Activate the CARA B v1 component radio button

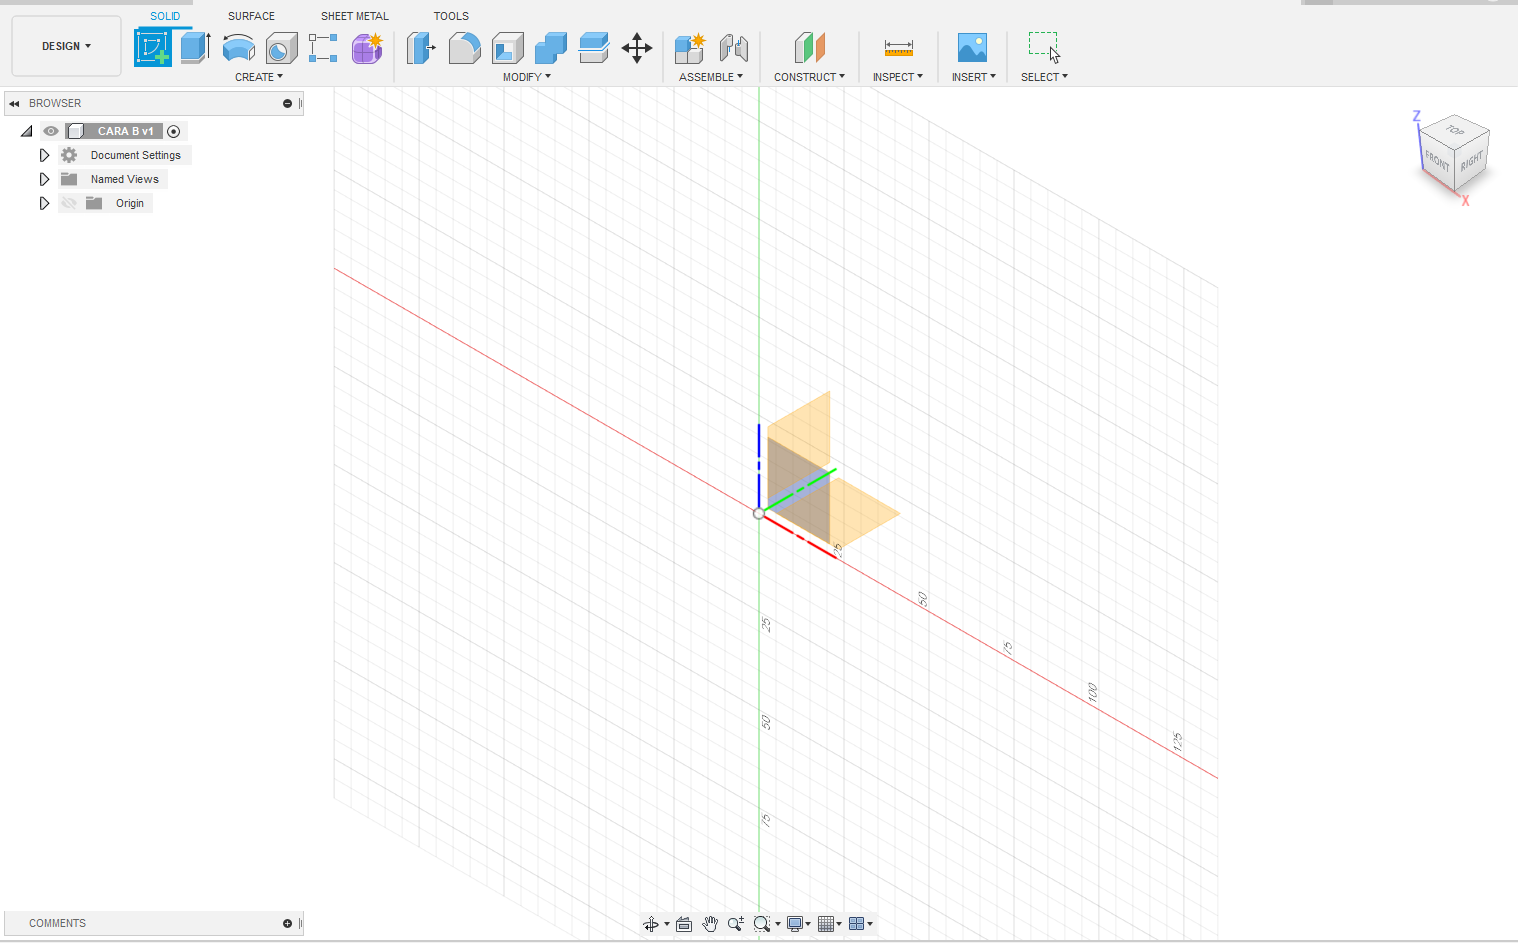pos(174,131)
